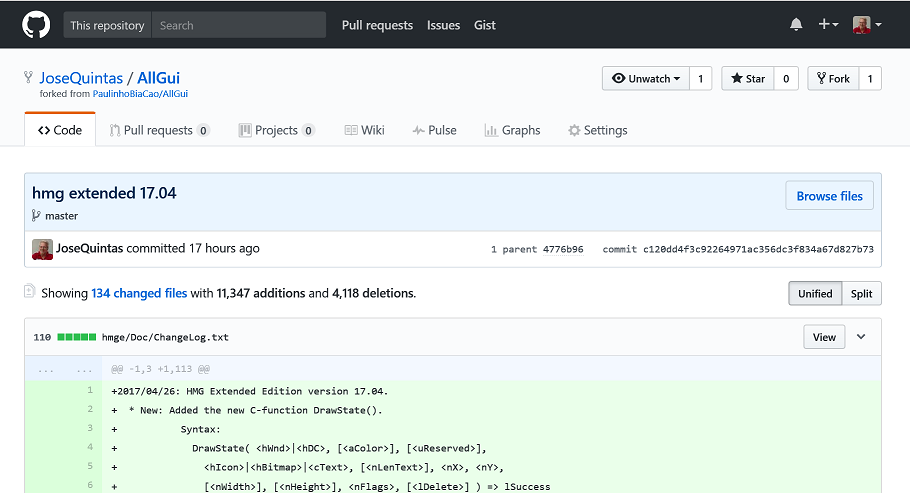
Task: Click Browse files button
Action: [x=829, y=196]
